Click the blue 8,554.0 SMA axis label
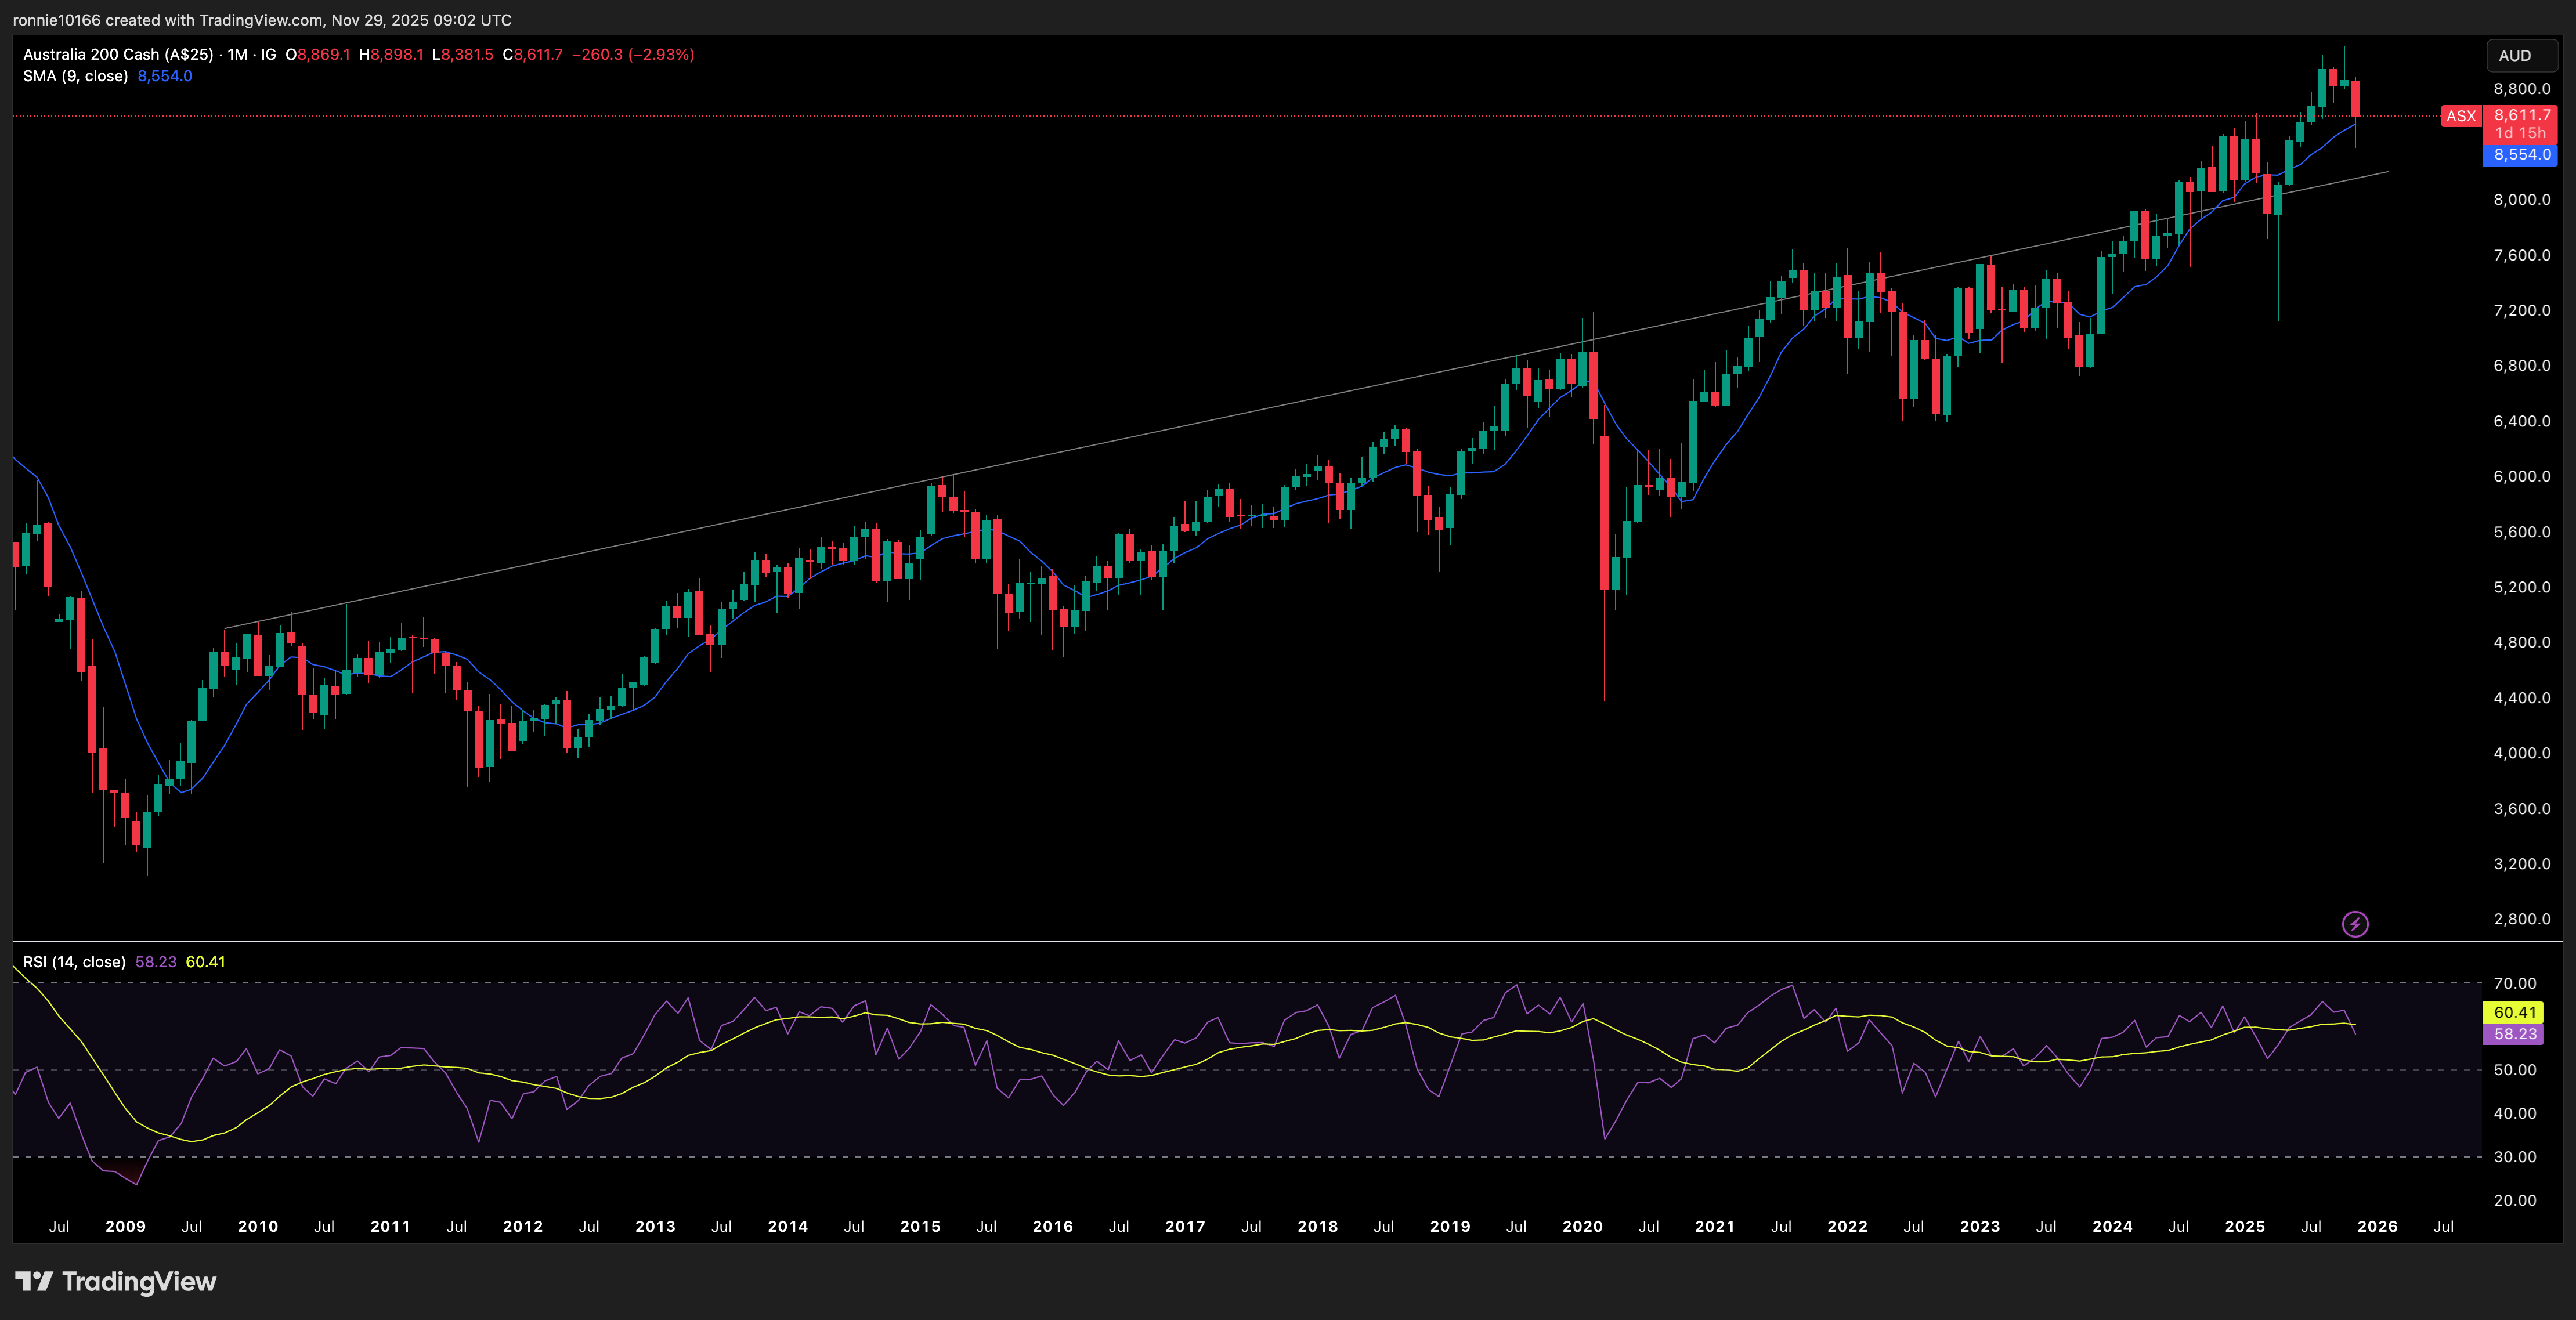Image resolution: width=2576 pixels, height=1320 pixels. [2521, 155]
